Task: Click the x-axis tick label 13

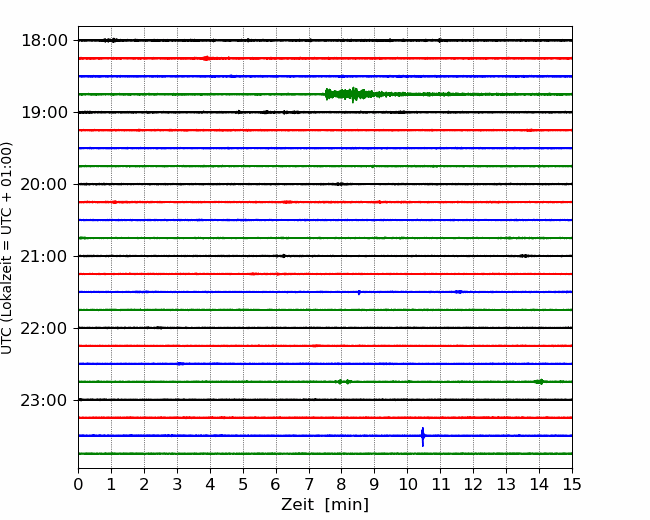Action: pos(507,484)
